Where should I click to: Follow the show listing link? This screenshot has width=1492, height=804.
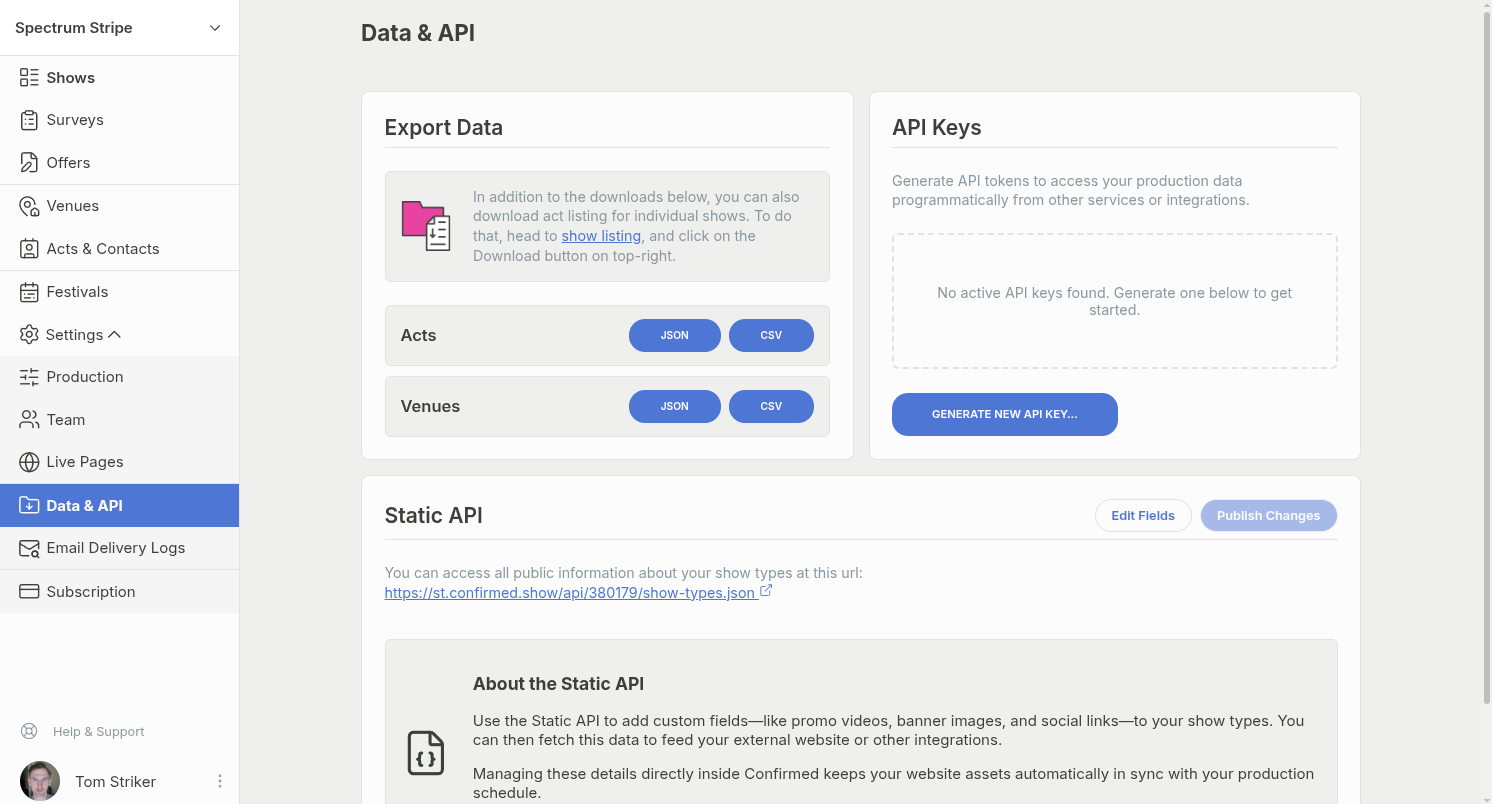(601, 236)
